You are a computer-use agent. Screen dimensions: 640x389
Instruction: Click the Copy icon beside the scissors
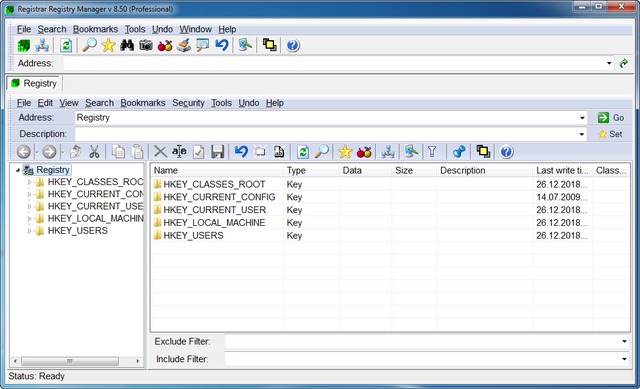(118, 152)
